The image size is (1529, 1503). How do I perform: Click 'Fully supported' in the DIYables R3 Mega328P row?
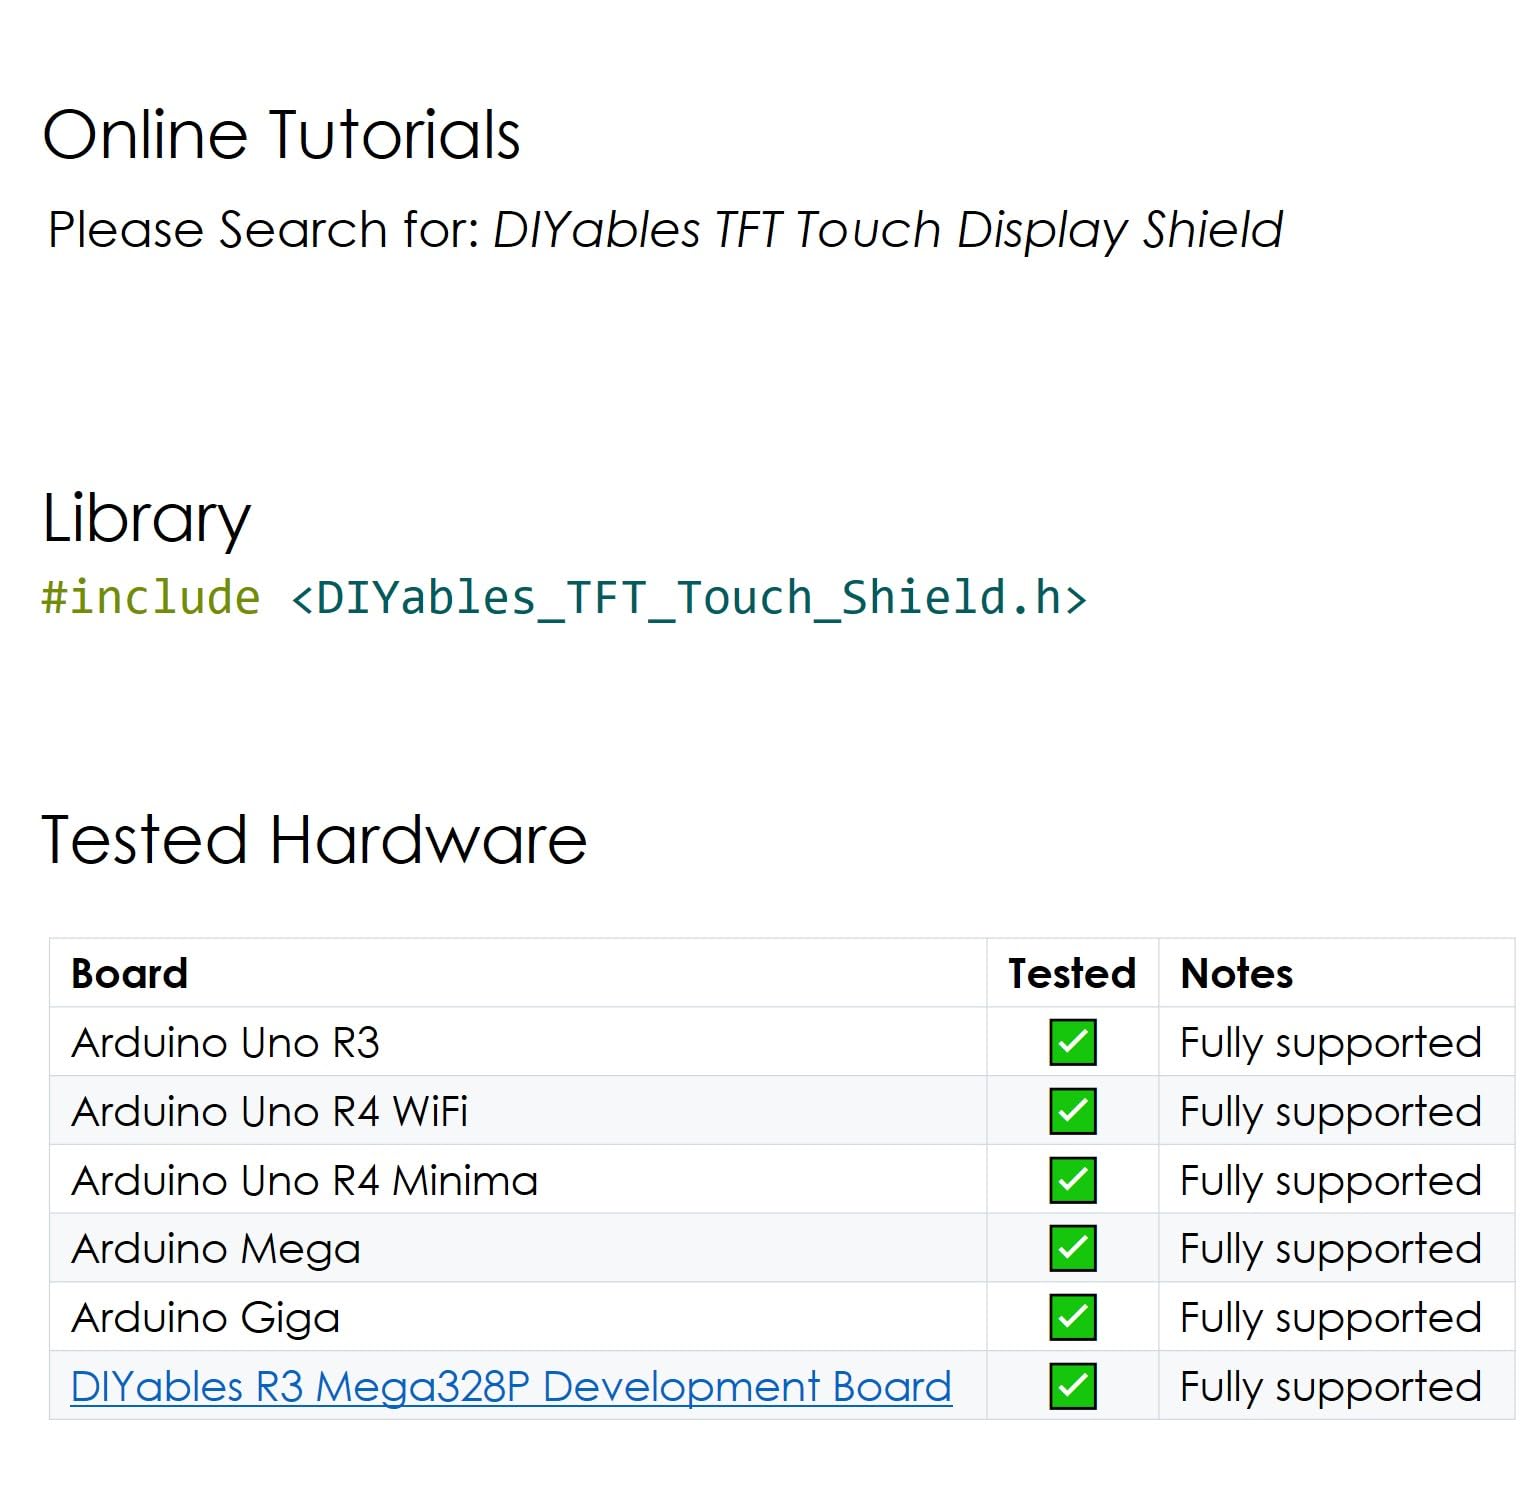1331,1388
